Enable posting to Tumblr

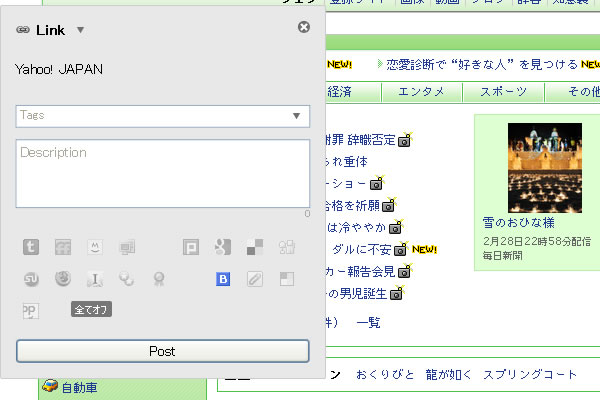point(31,247)
